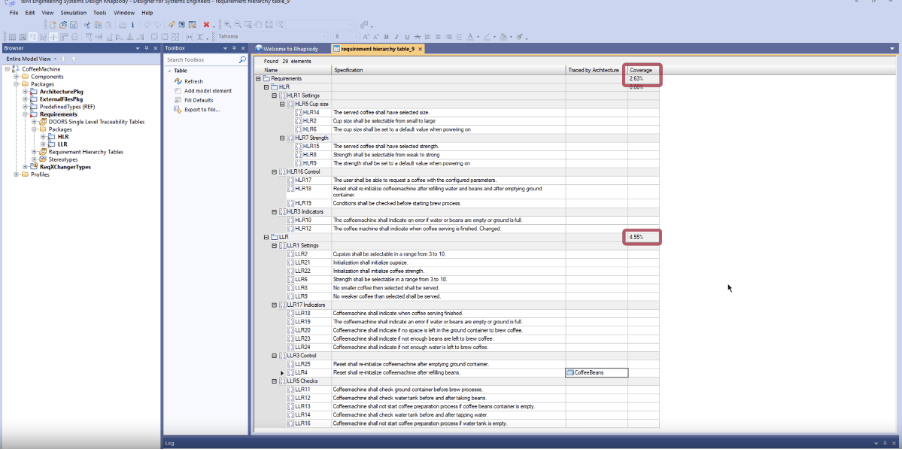Click the Italic formatting icon
Image resolution: width=902 pixels, height=450 pixels.
tap(396, 37)
